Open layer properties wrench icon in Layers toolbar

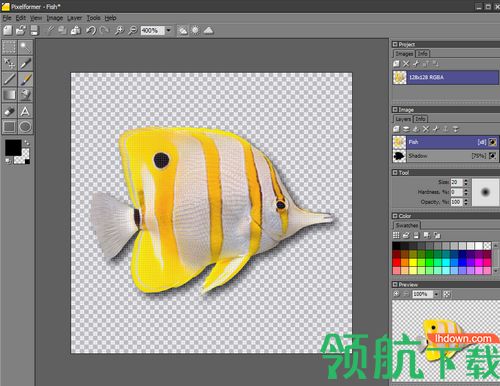[x=436, y=129]
